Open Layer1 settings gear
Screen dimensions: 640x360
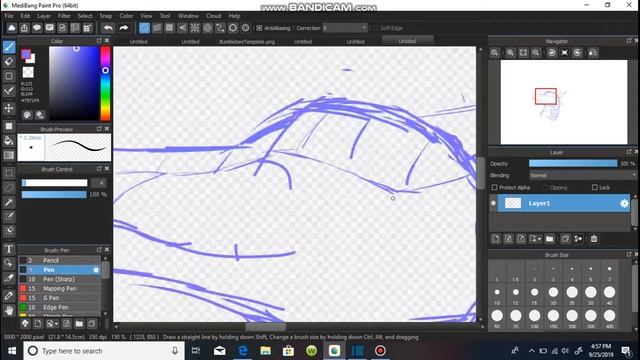click(624, 203)
